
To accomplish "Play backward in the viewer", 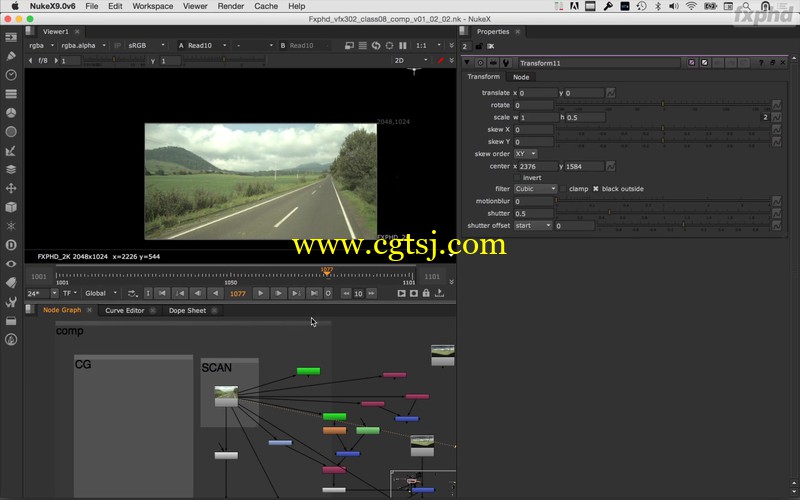I will (x=215, y=293).
